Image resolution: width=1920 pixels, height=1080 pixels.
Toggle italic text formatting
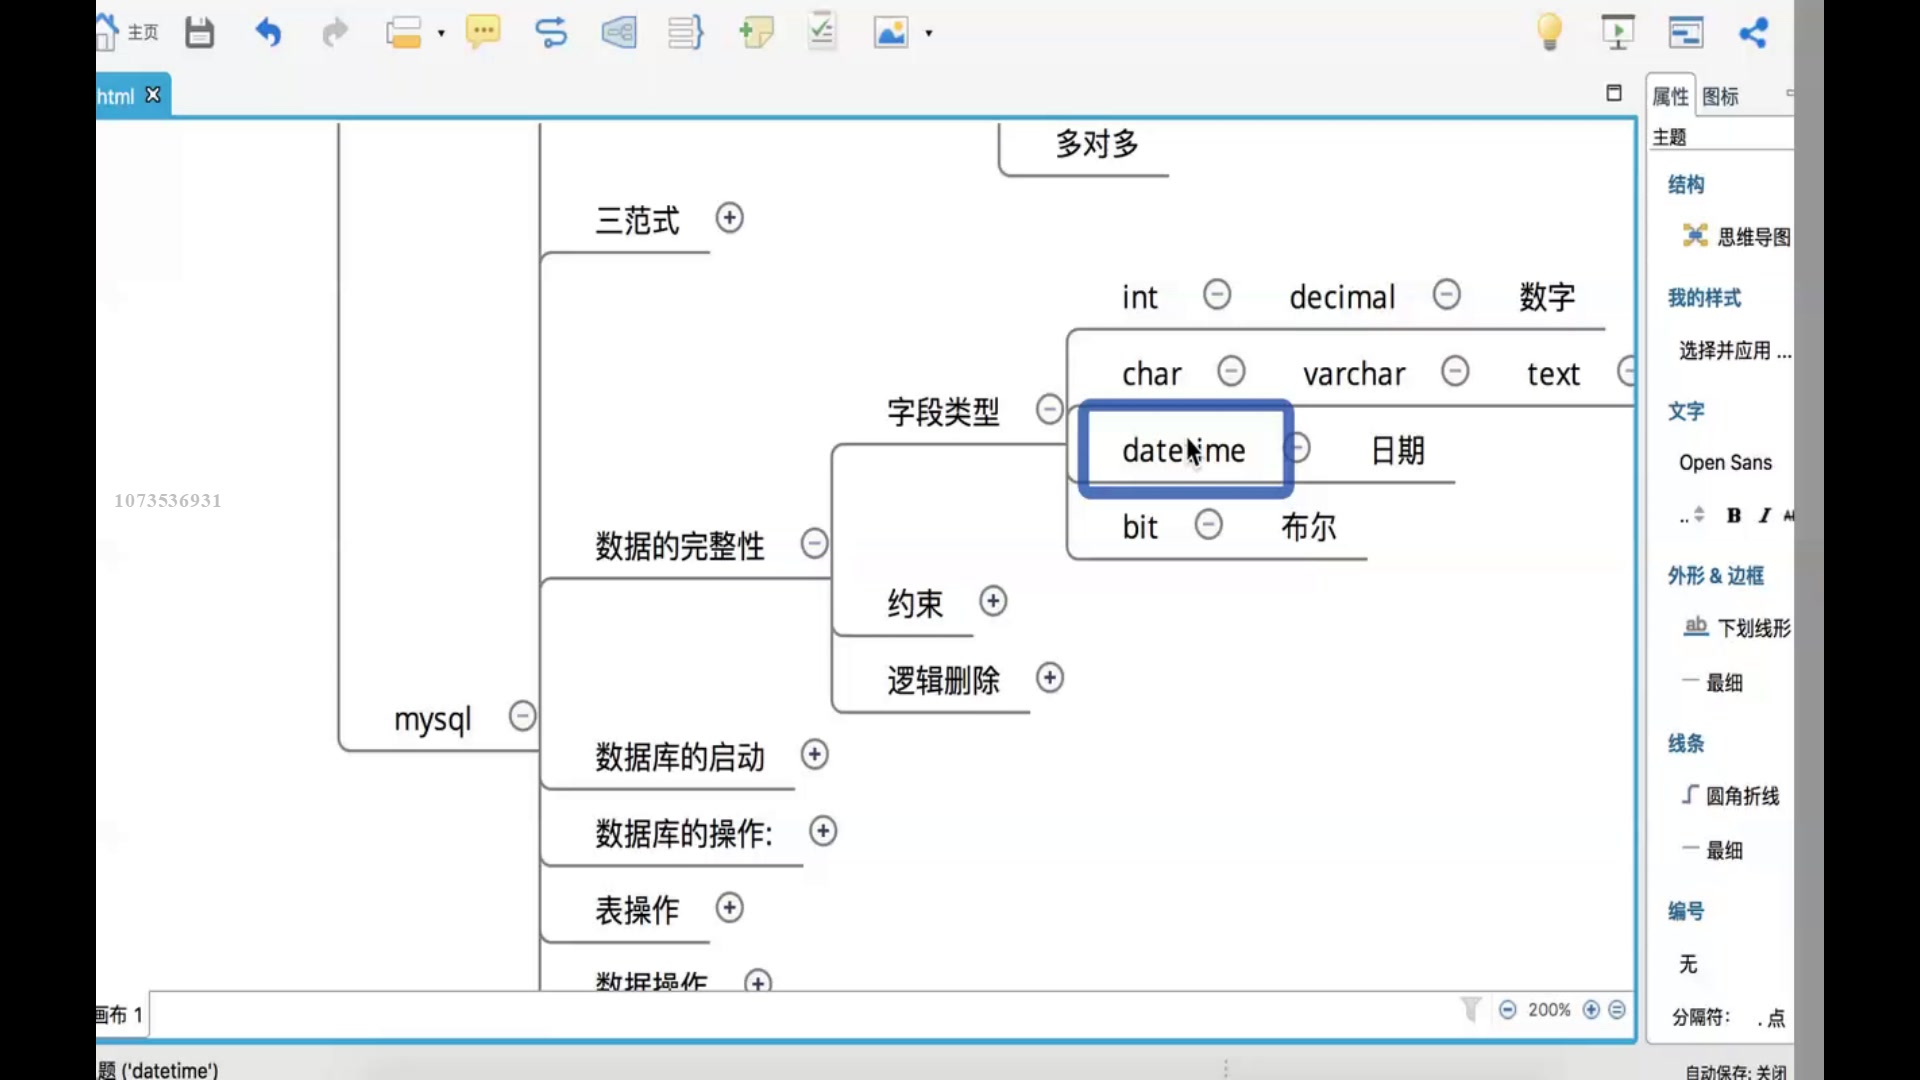click(x=1764, y=515)
